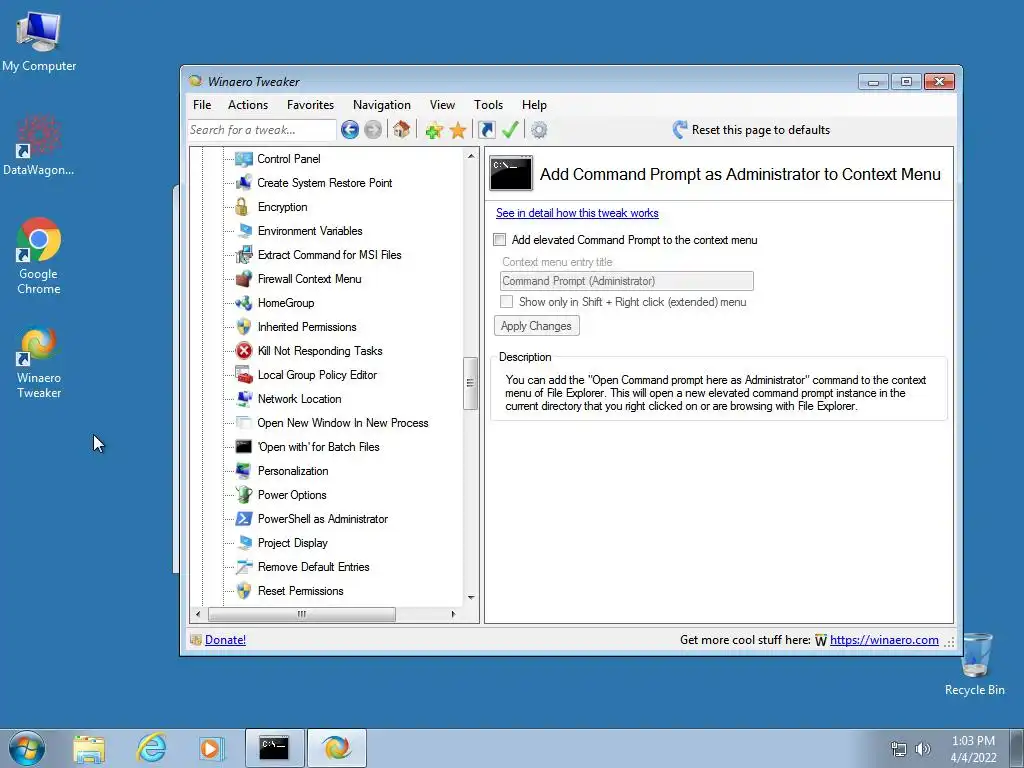Toggle Show only in Shift + Right click checkbox
This screenshot has width=1024, height=768.
pyautogui.click(x=506, y=302)
